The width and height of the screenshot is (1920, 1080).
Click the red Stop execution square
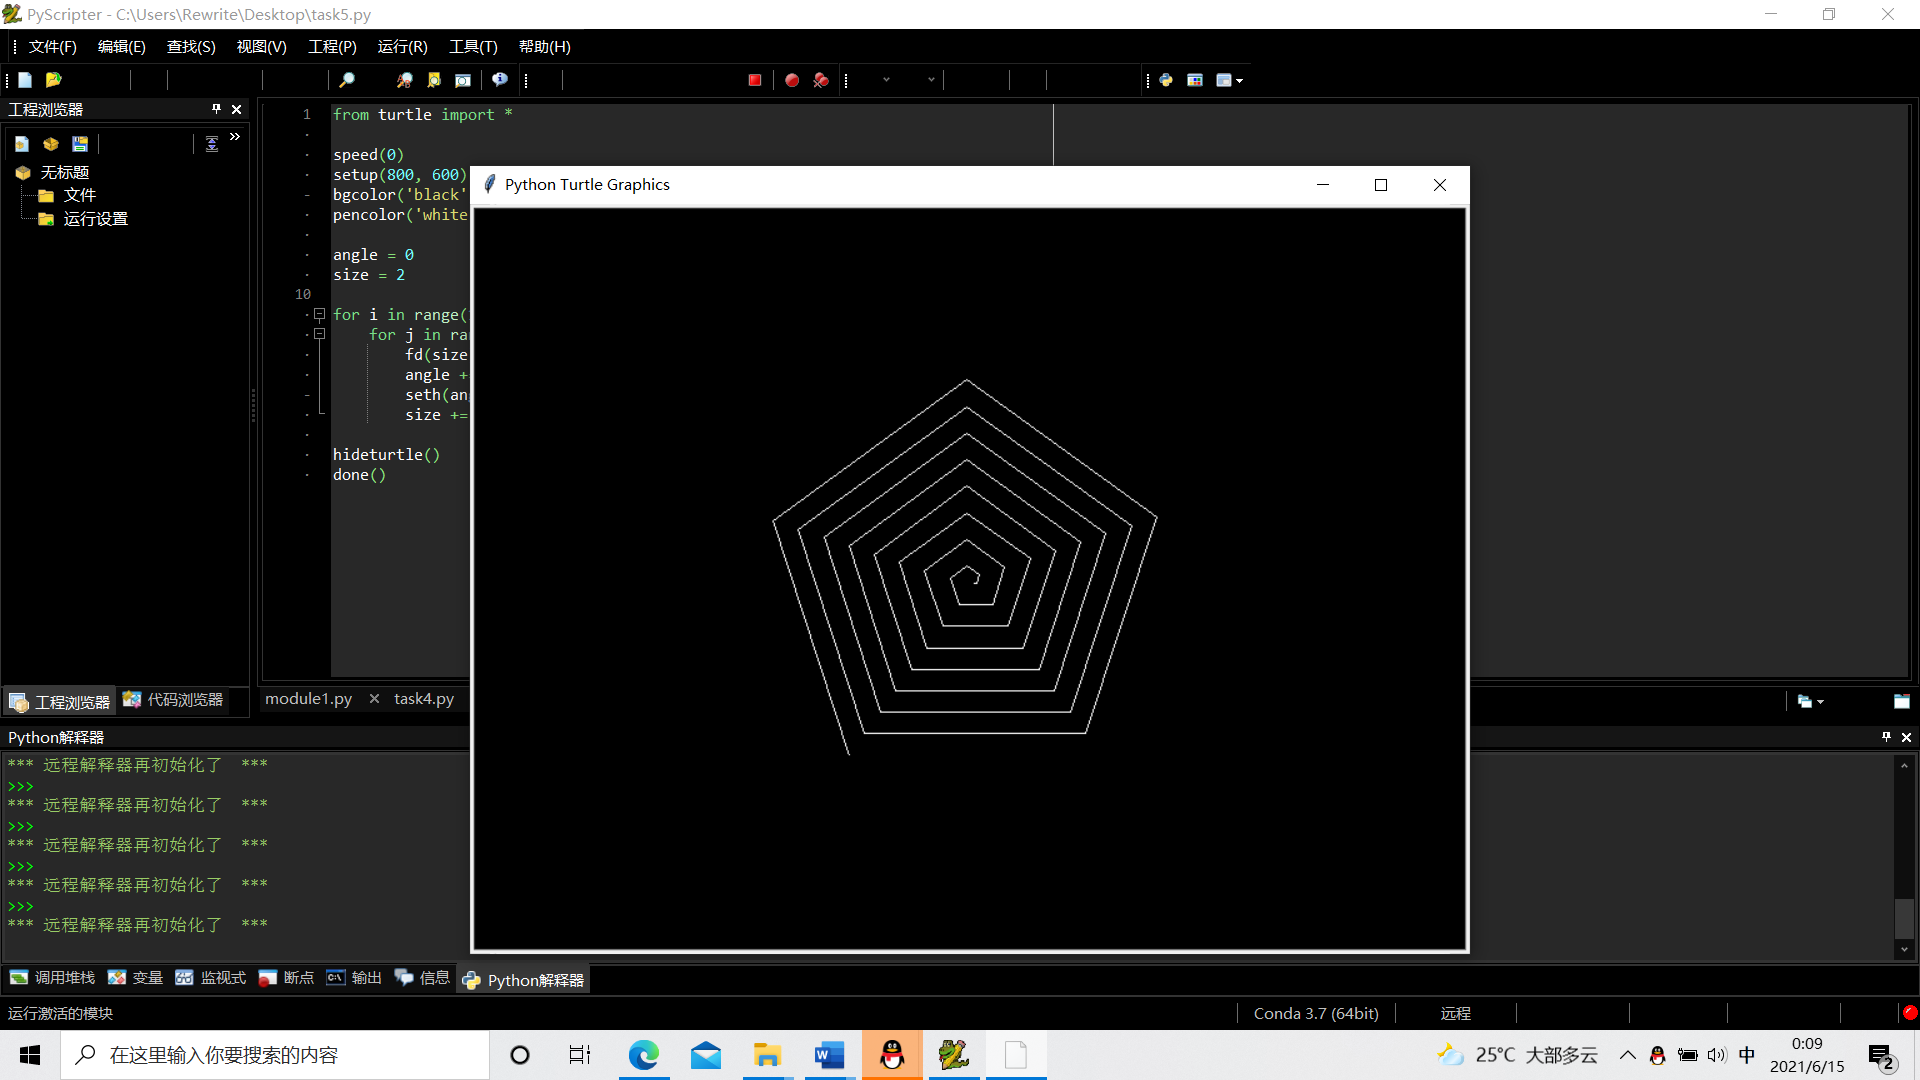755,80
